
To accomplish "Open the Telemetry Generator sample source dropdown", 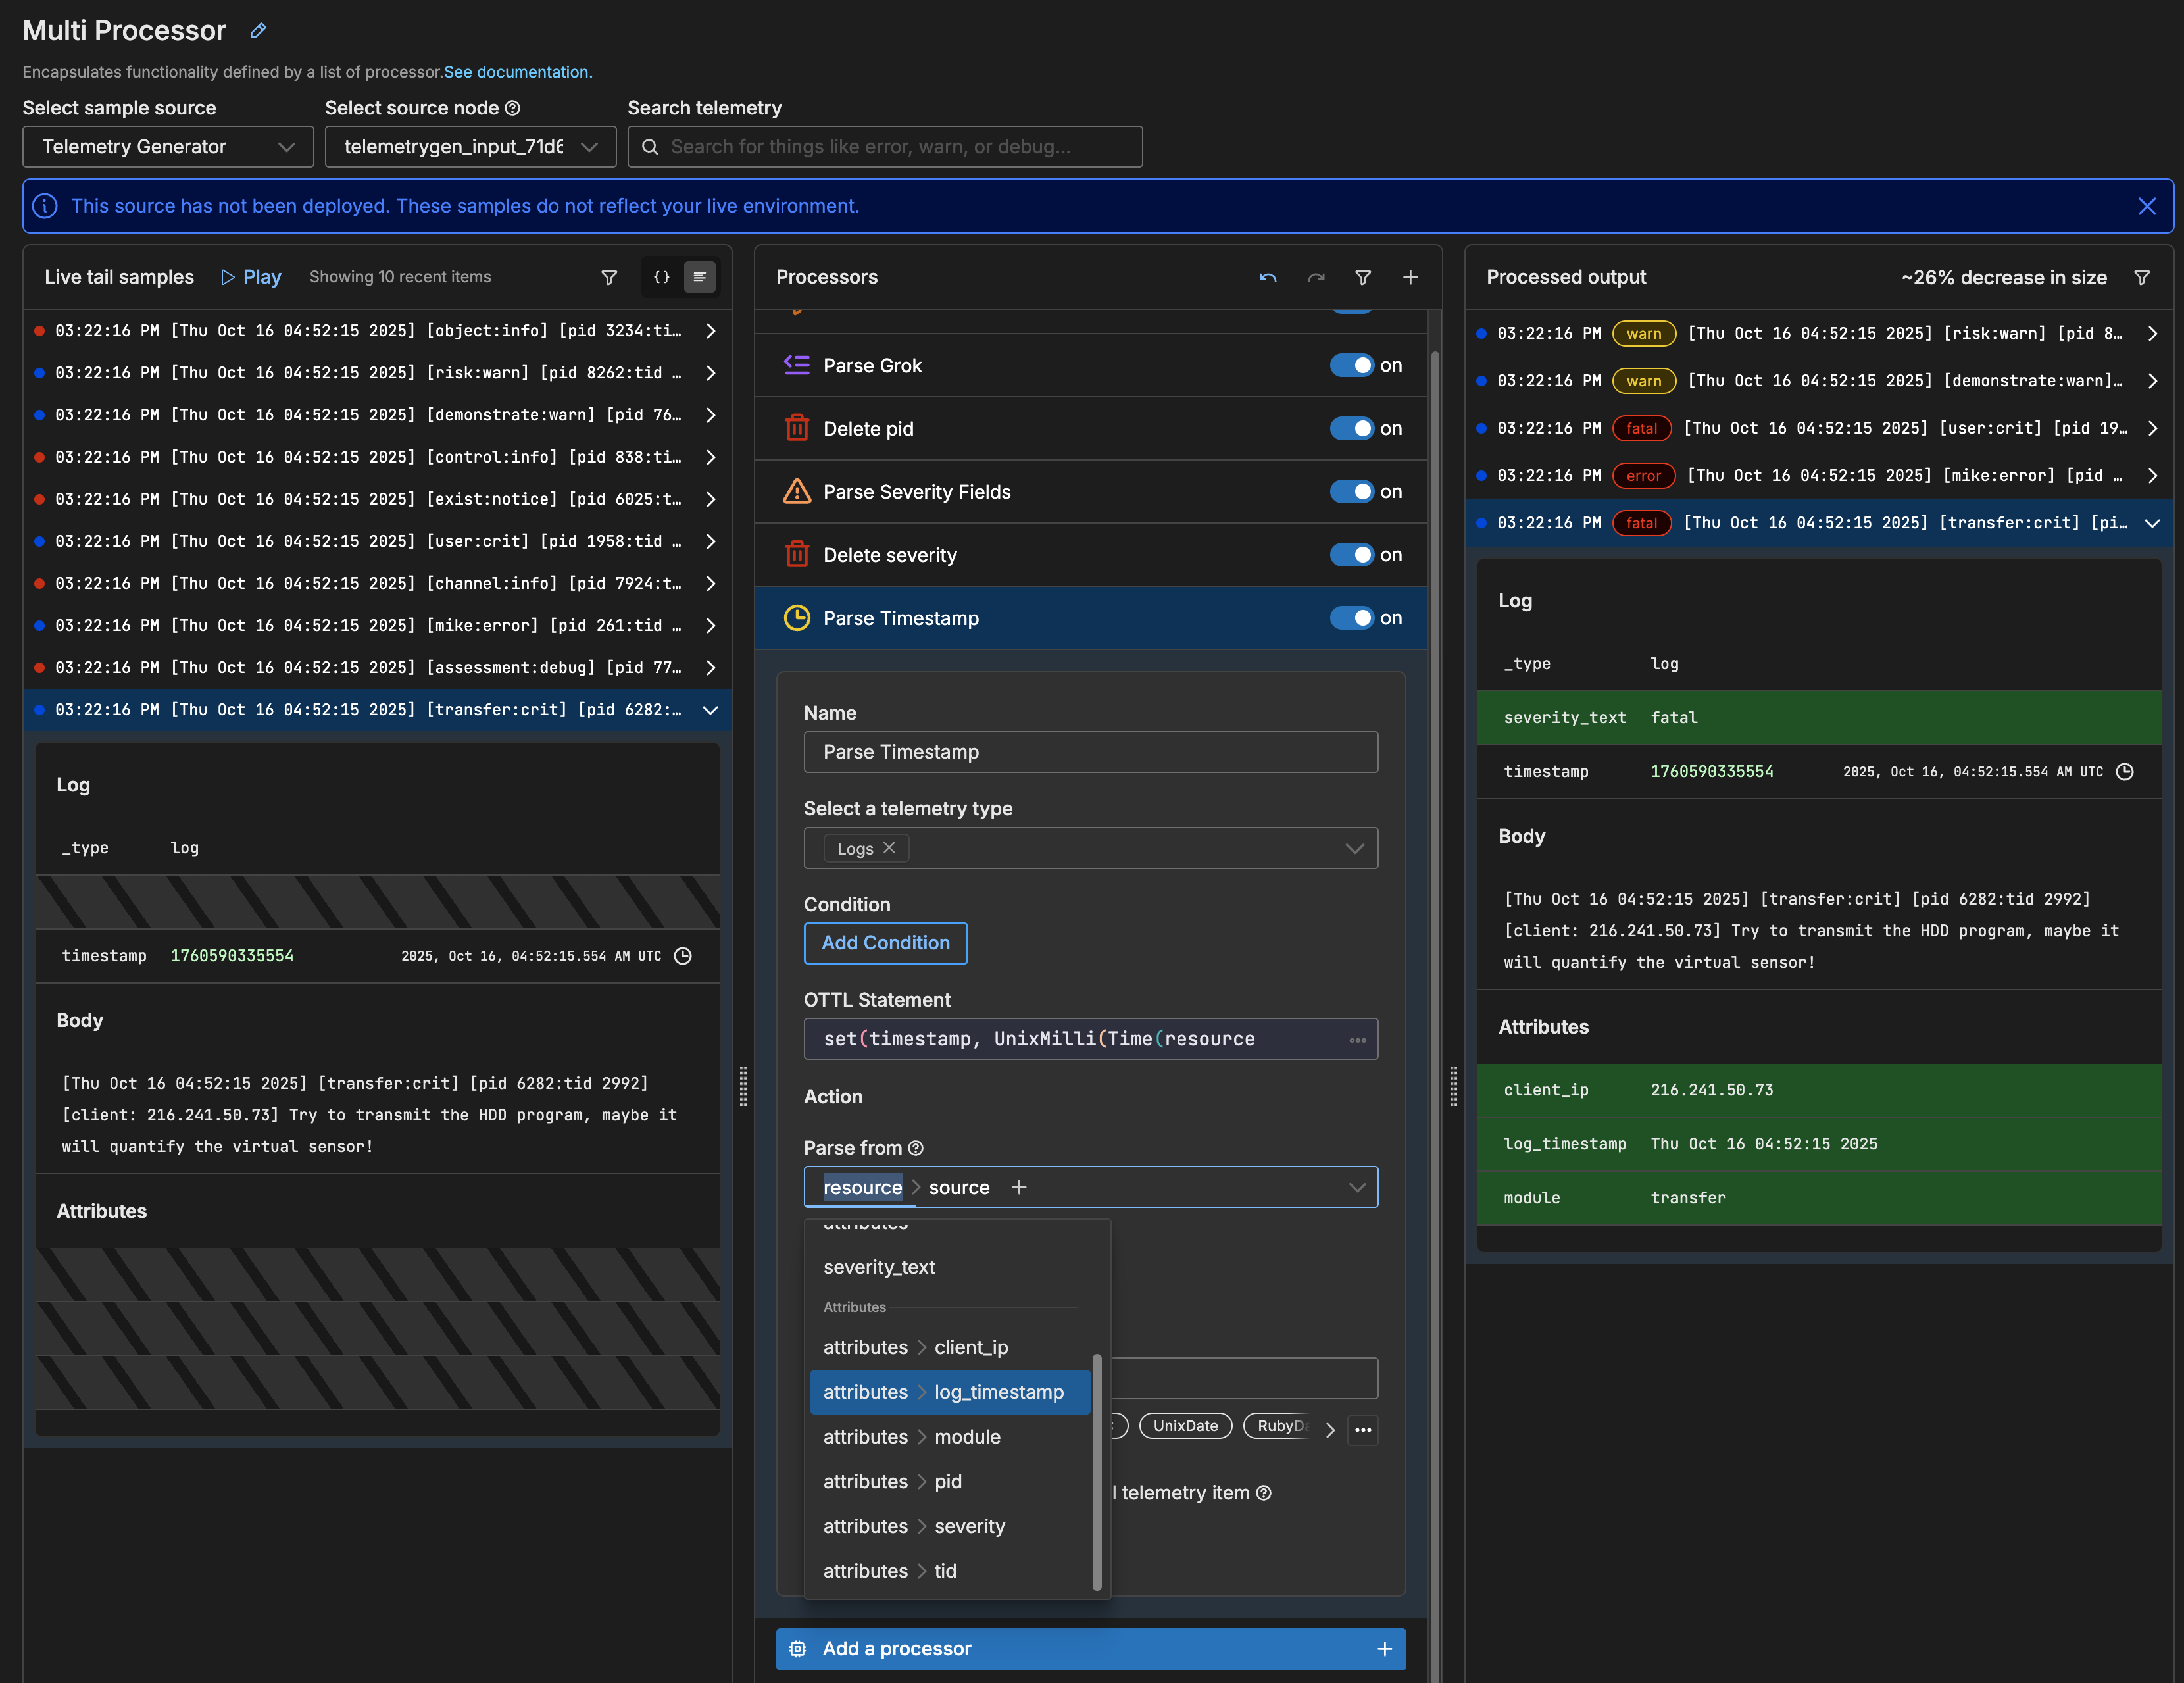I will point(168,147).
